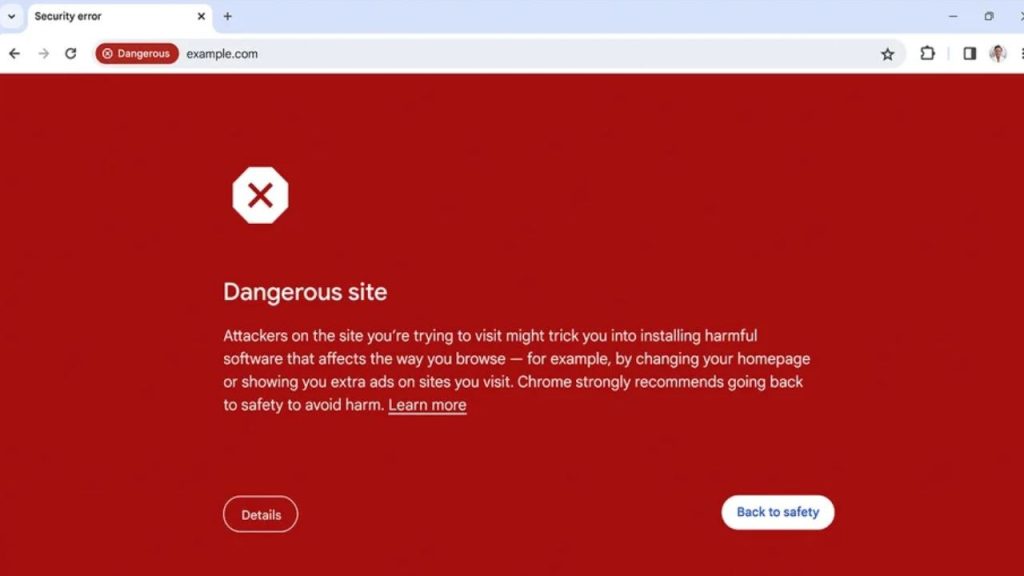Open the side panel icon

click(970, 54)
